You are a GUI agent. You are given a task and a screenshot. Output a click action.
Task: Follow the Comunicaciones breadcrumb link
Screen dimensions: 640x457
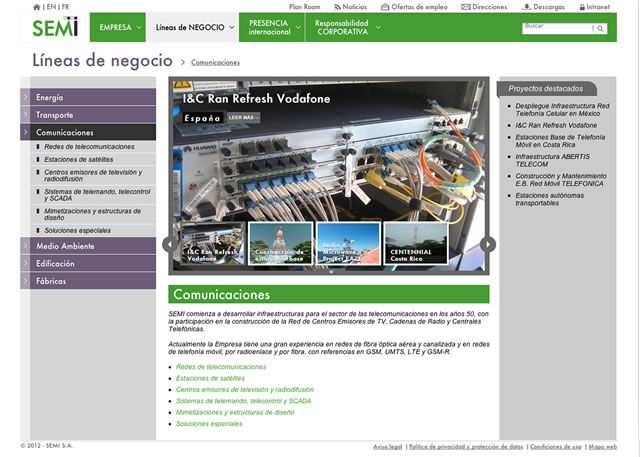point(215,62)
